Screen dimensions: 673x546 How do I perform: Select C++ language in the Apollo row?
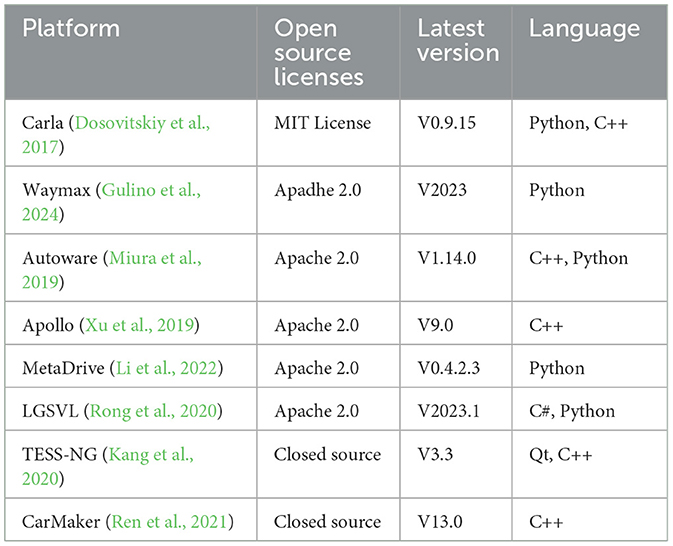tap(546, 325)
